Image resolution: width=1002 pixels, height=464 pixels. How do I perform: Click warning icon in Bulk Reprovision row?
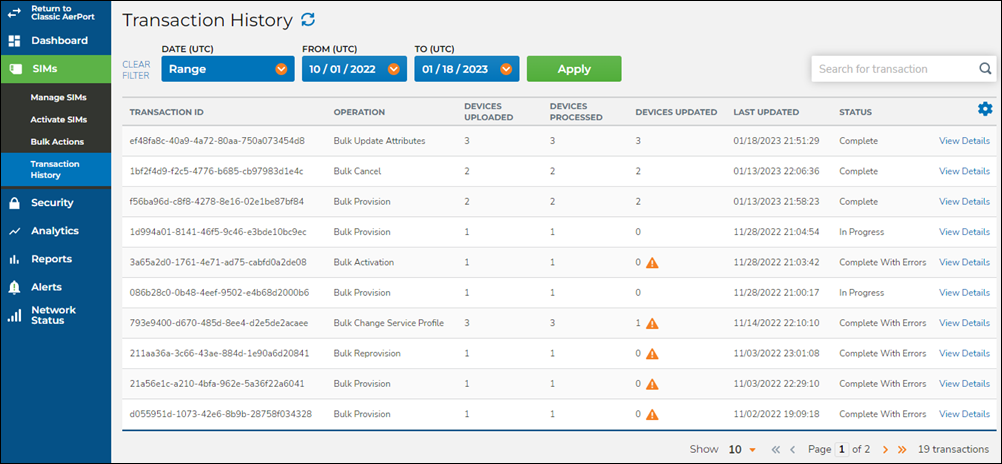(651, 353)
